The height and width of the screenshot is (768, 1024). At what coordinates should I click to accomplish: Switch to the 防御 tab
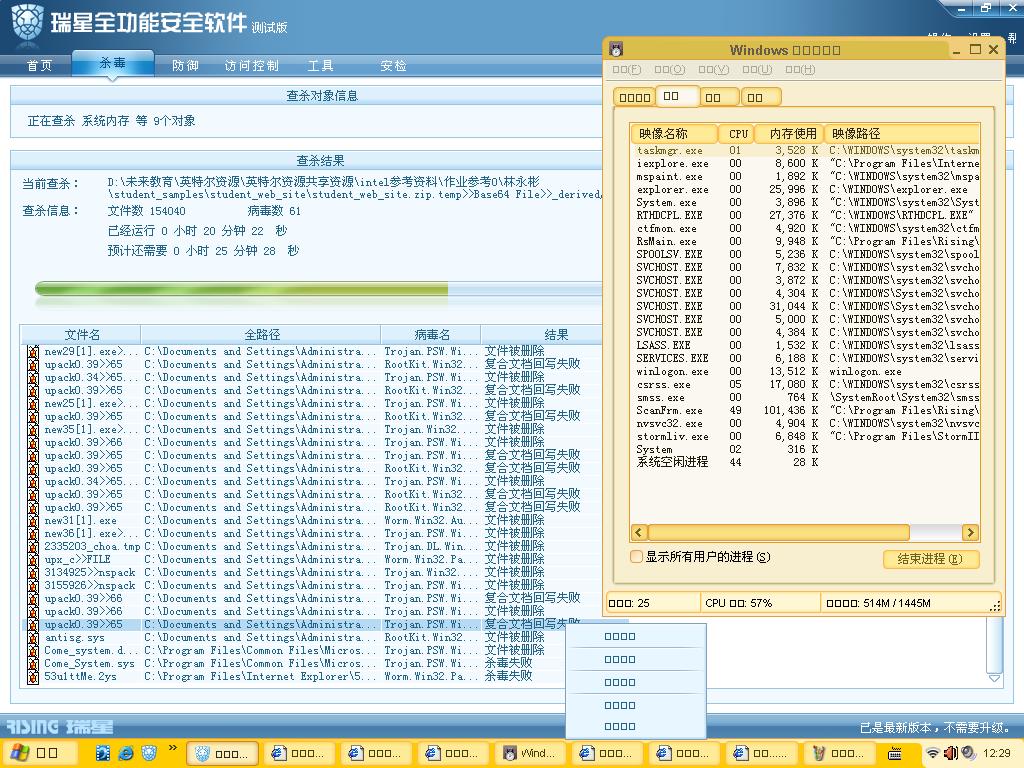(185, 65)
